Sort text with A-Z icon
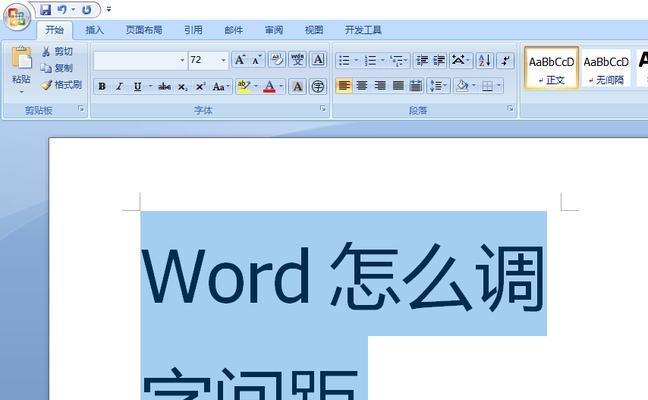This screenshot has width=648, height=400. [x=484, y=61]
